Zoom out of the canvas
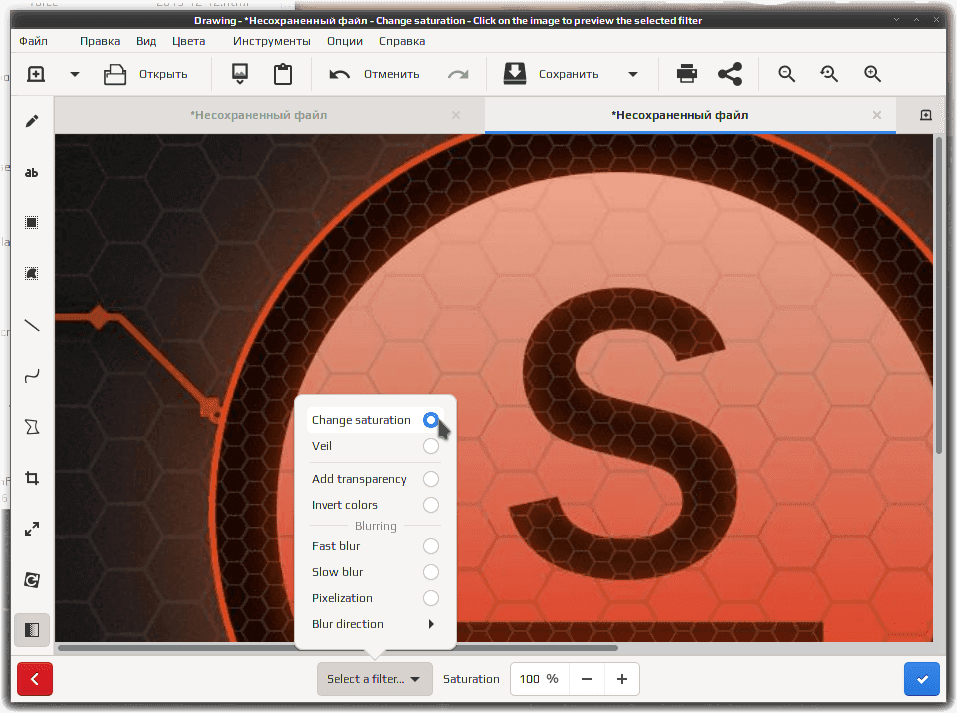 click(x=787, y=74)
